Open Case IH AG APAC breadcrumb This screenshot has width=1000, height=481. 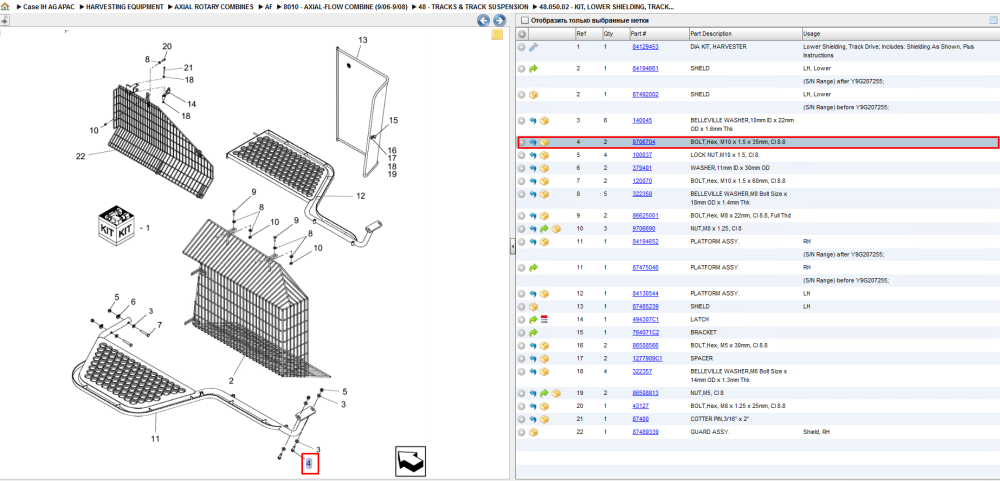click(47, 6)
